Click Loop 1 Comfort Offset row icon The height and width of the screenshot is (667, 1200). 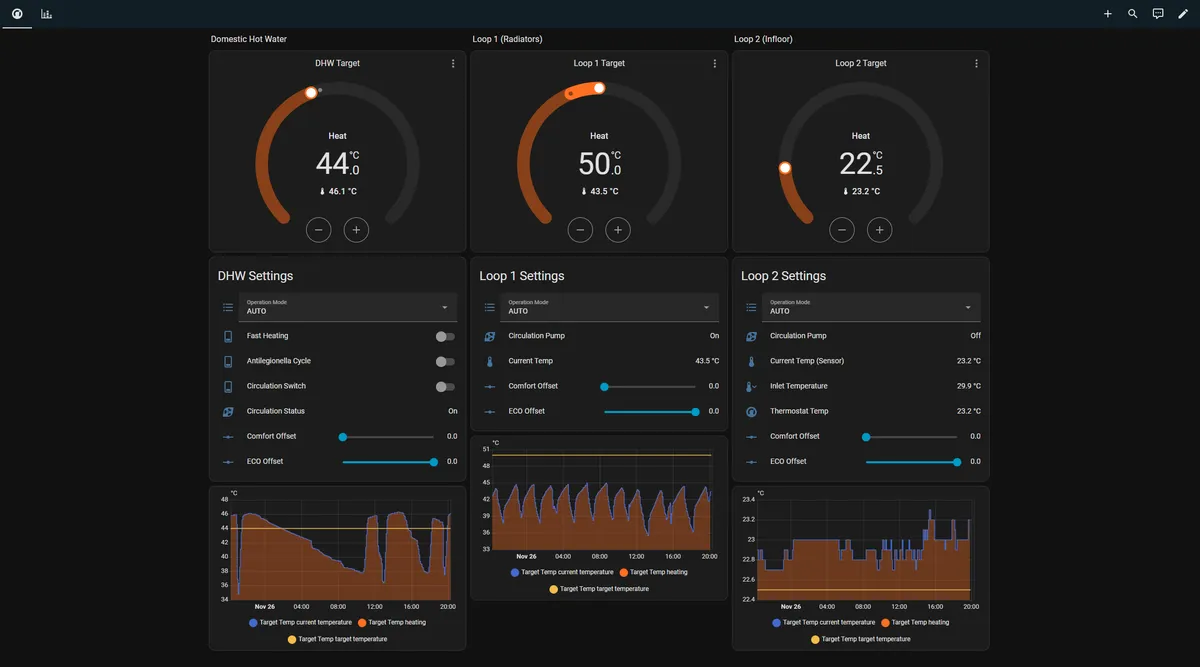point(490,386)
